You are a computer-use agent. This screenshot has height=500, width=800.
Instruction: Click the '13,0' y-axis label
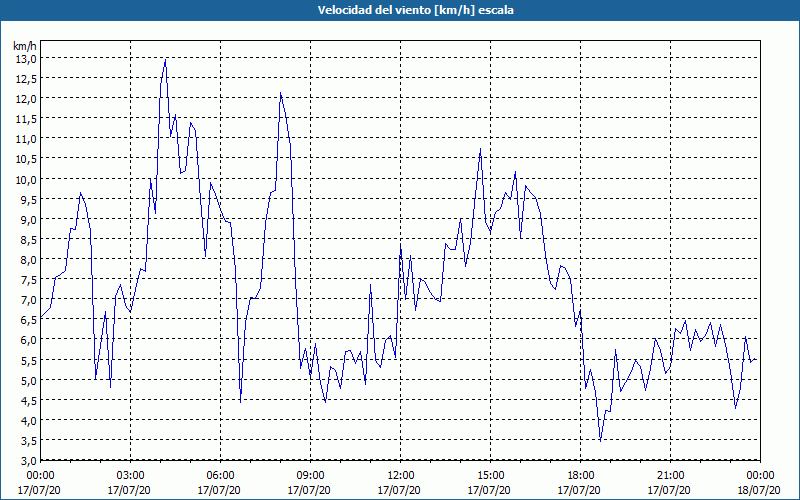click(26, 59)
